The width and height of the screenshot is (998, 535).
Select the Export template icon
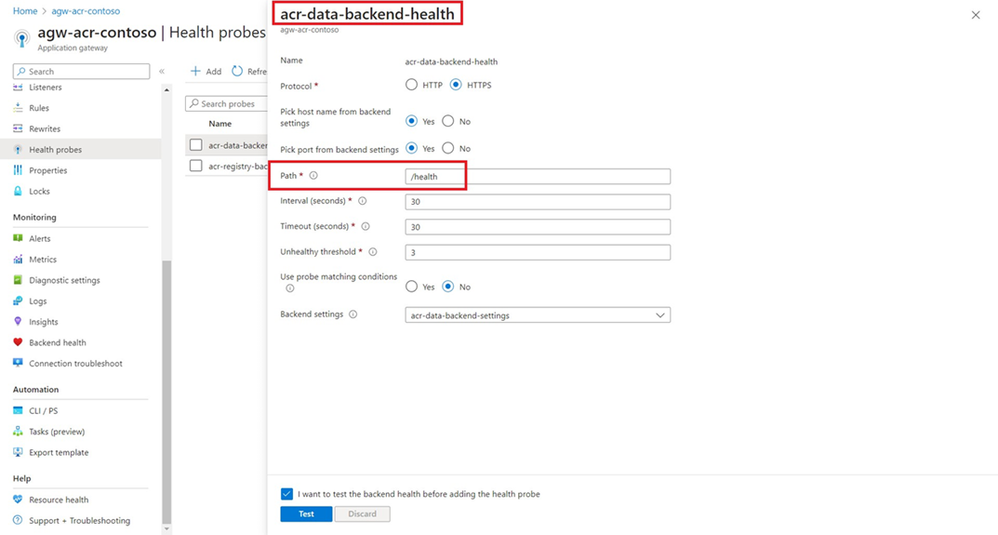click(18, 452)
